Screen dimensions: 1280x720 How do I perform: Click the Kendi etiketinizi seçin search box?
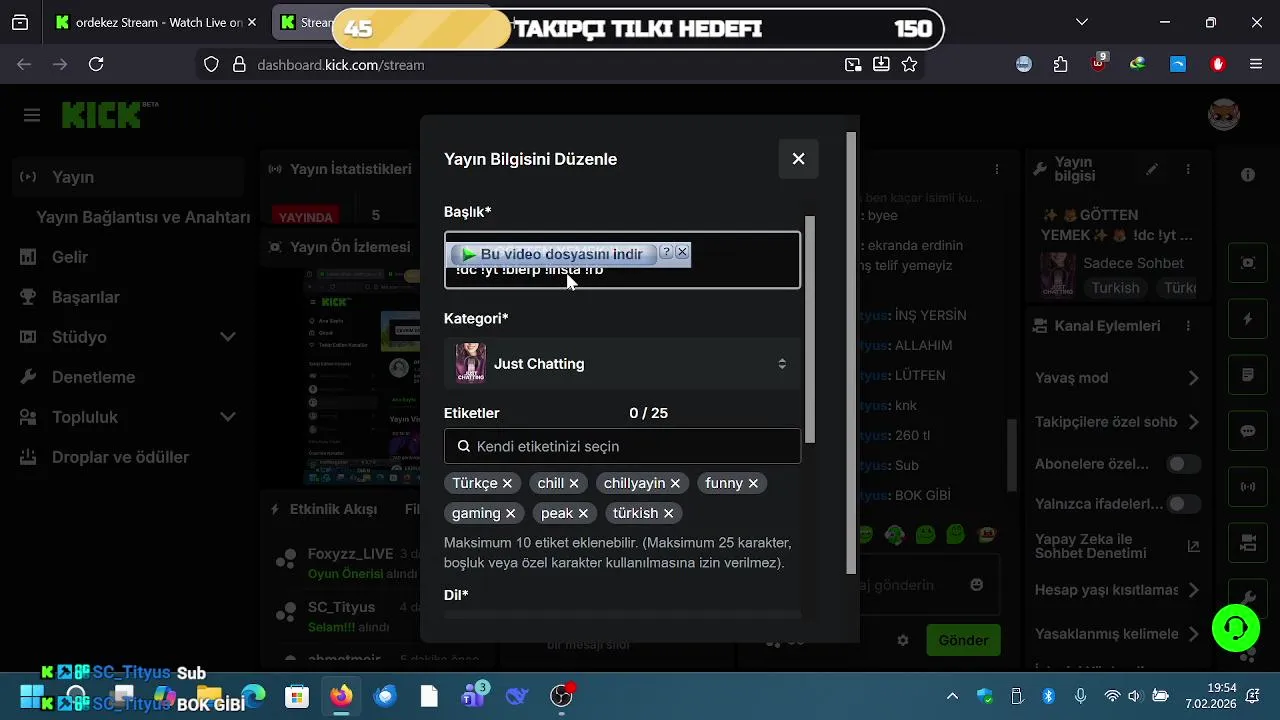point(622,446)
